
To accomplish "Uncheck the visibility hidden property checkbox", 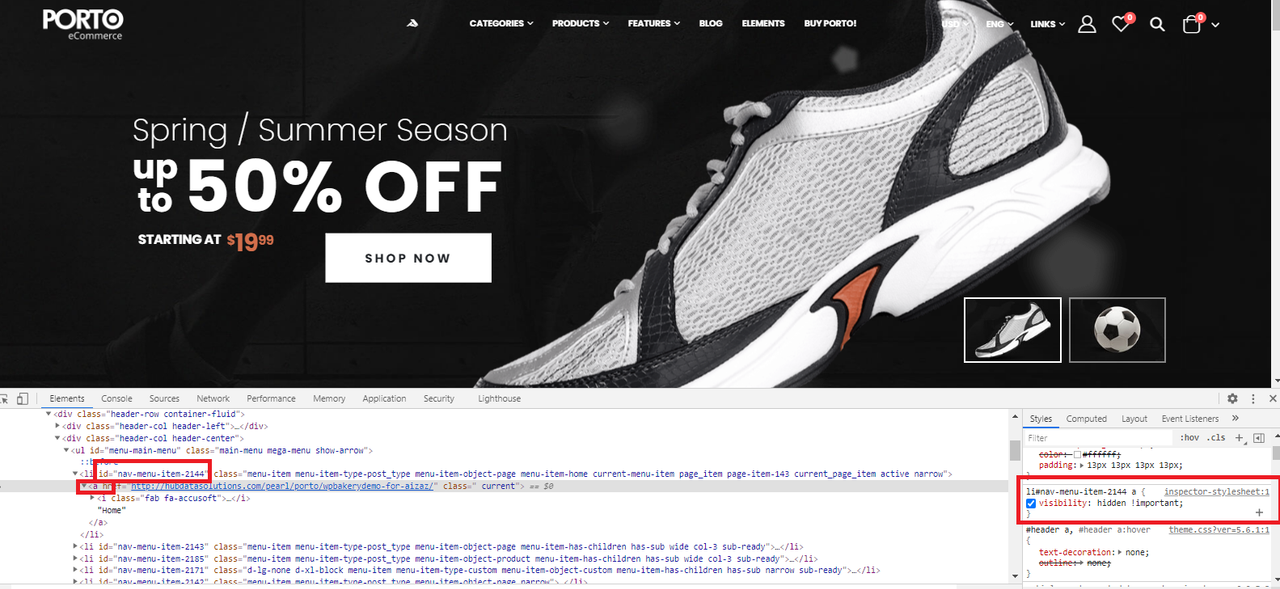I will [1031, 503].
